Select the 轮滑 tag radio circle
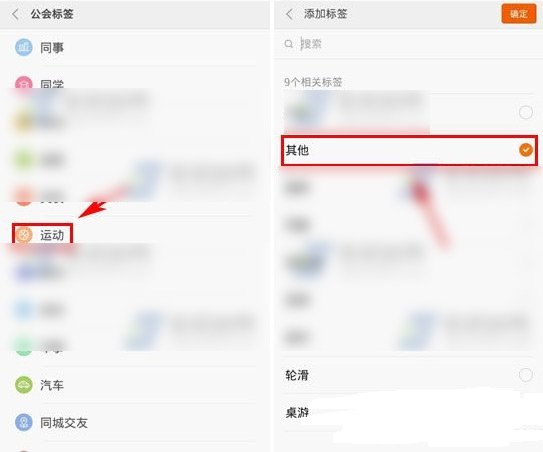 [526, 375]
